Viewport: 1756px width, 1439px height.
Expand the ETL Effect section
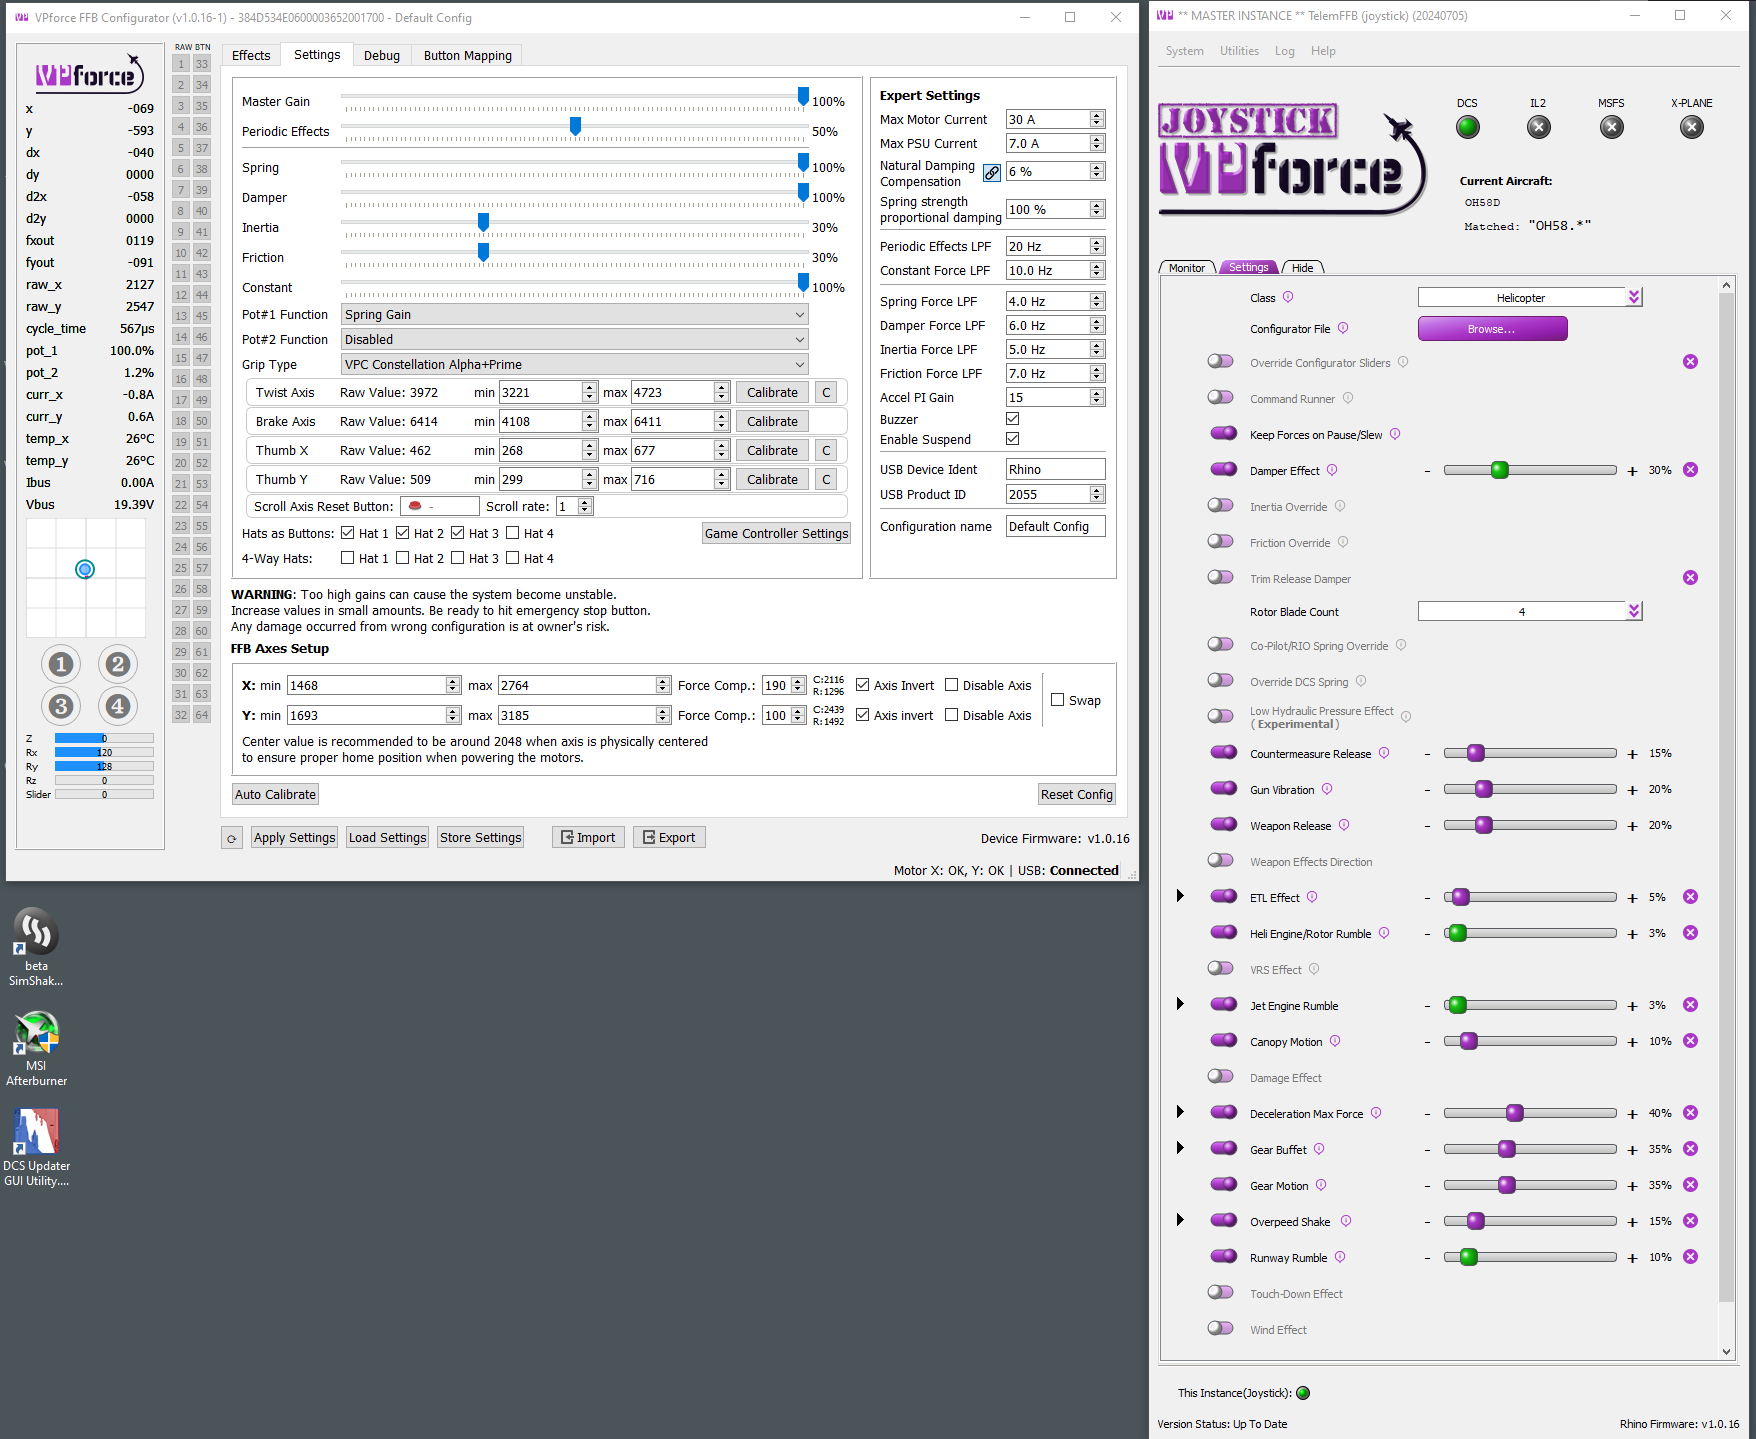1181,896
